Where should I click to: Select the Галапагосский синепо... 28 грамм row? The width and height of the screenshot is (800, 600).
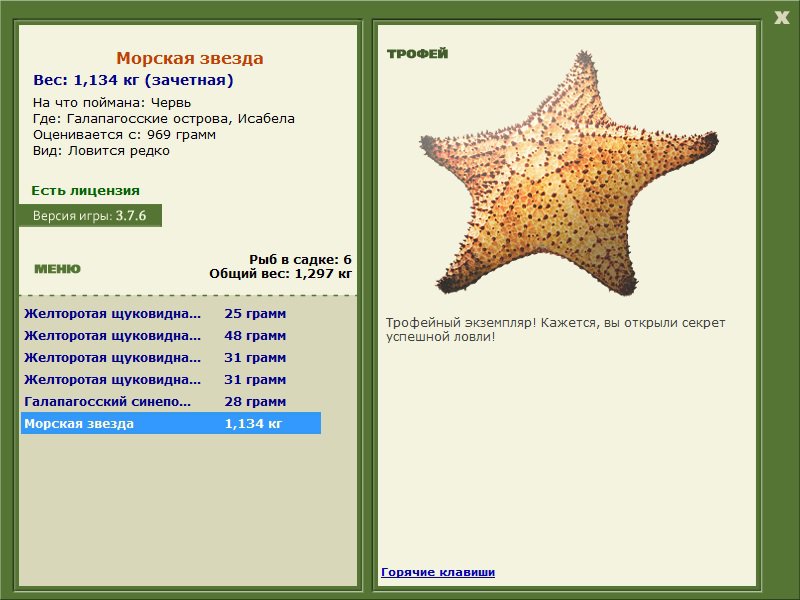point(171,402)
